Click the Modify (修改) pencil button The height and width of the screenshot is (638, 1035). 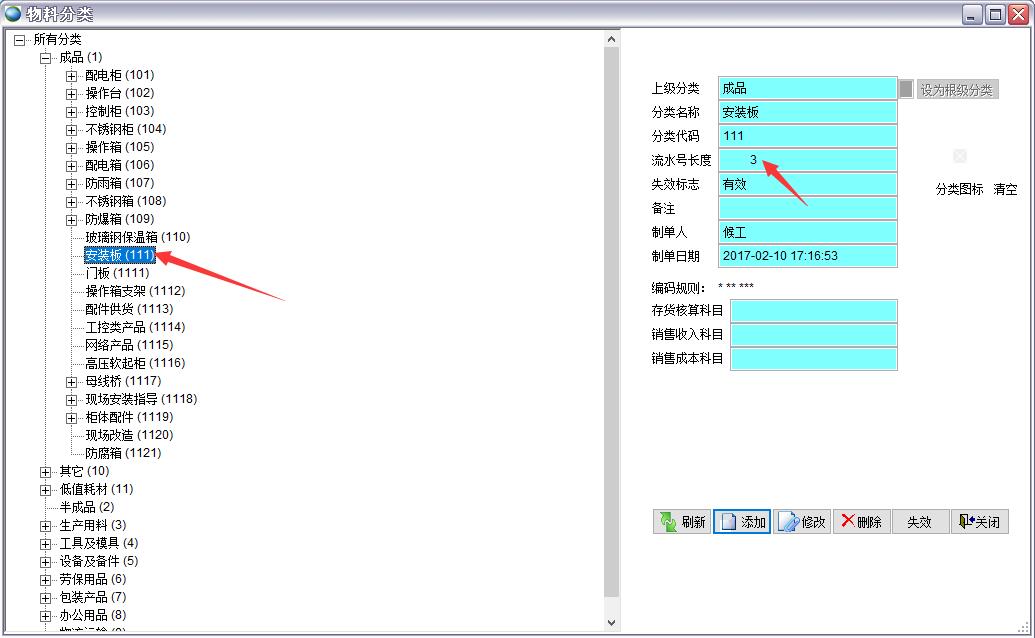point(801,522)
